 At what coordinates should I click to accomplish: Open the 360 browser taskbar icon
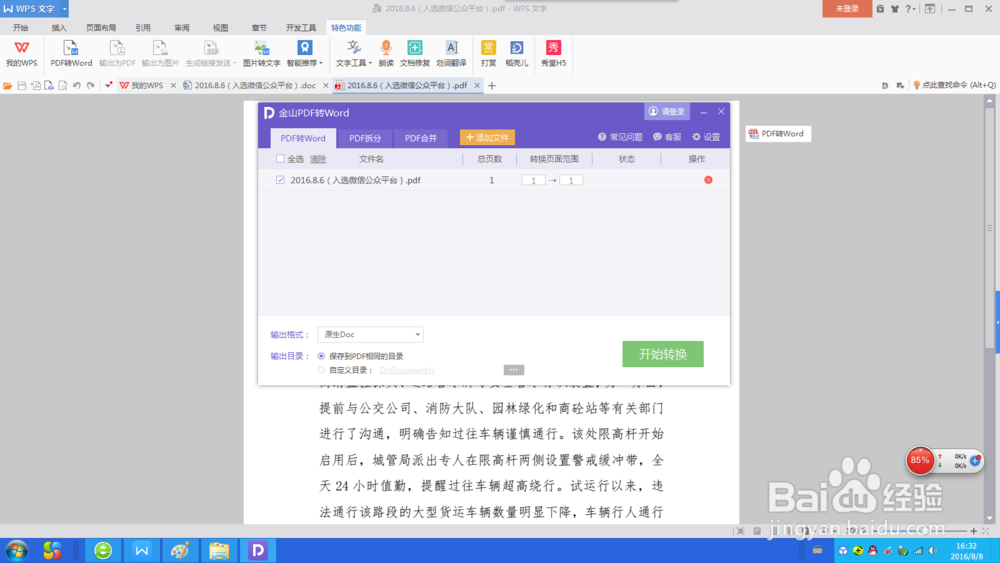coord(103,550)
